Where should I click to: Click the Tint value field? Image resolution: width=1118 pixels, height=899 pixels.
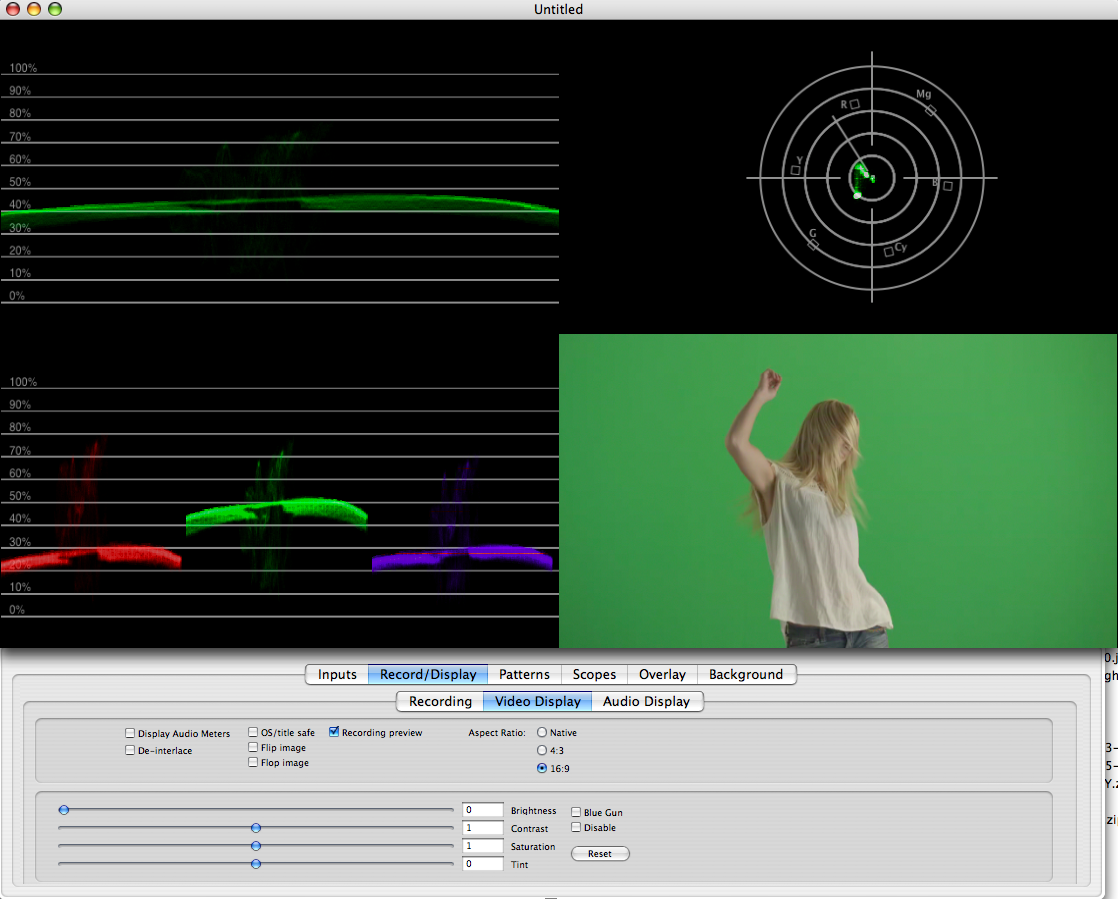point(483,863)
